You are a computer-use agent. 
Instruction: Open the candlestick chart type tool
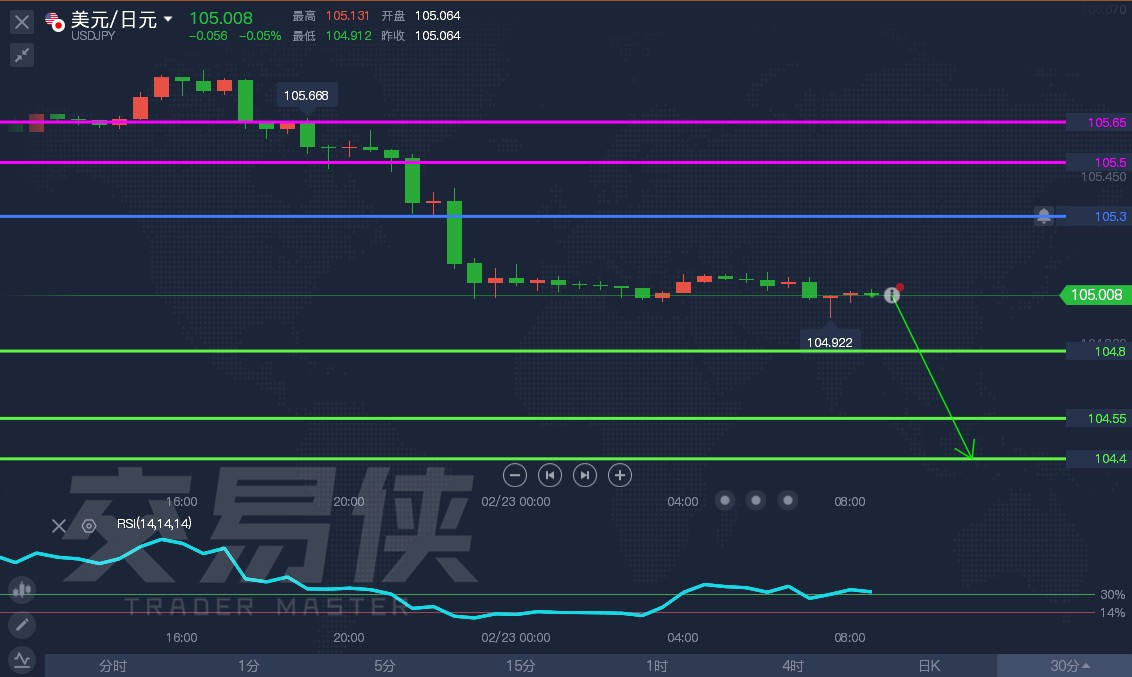coord(22,590)
